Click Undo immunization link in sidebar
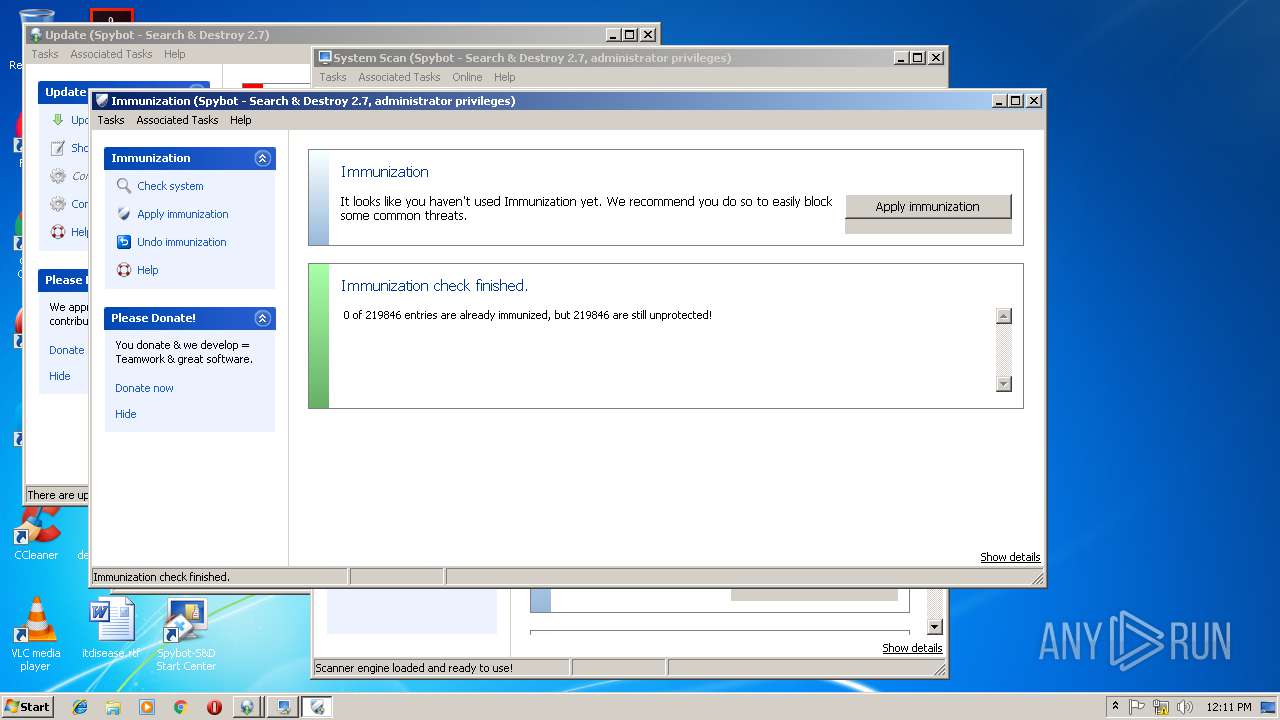Image resolution: width=1280 pixels, height=720 pixels. point(182,242)
